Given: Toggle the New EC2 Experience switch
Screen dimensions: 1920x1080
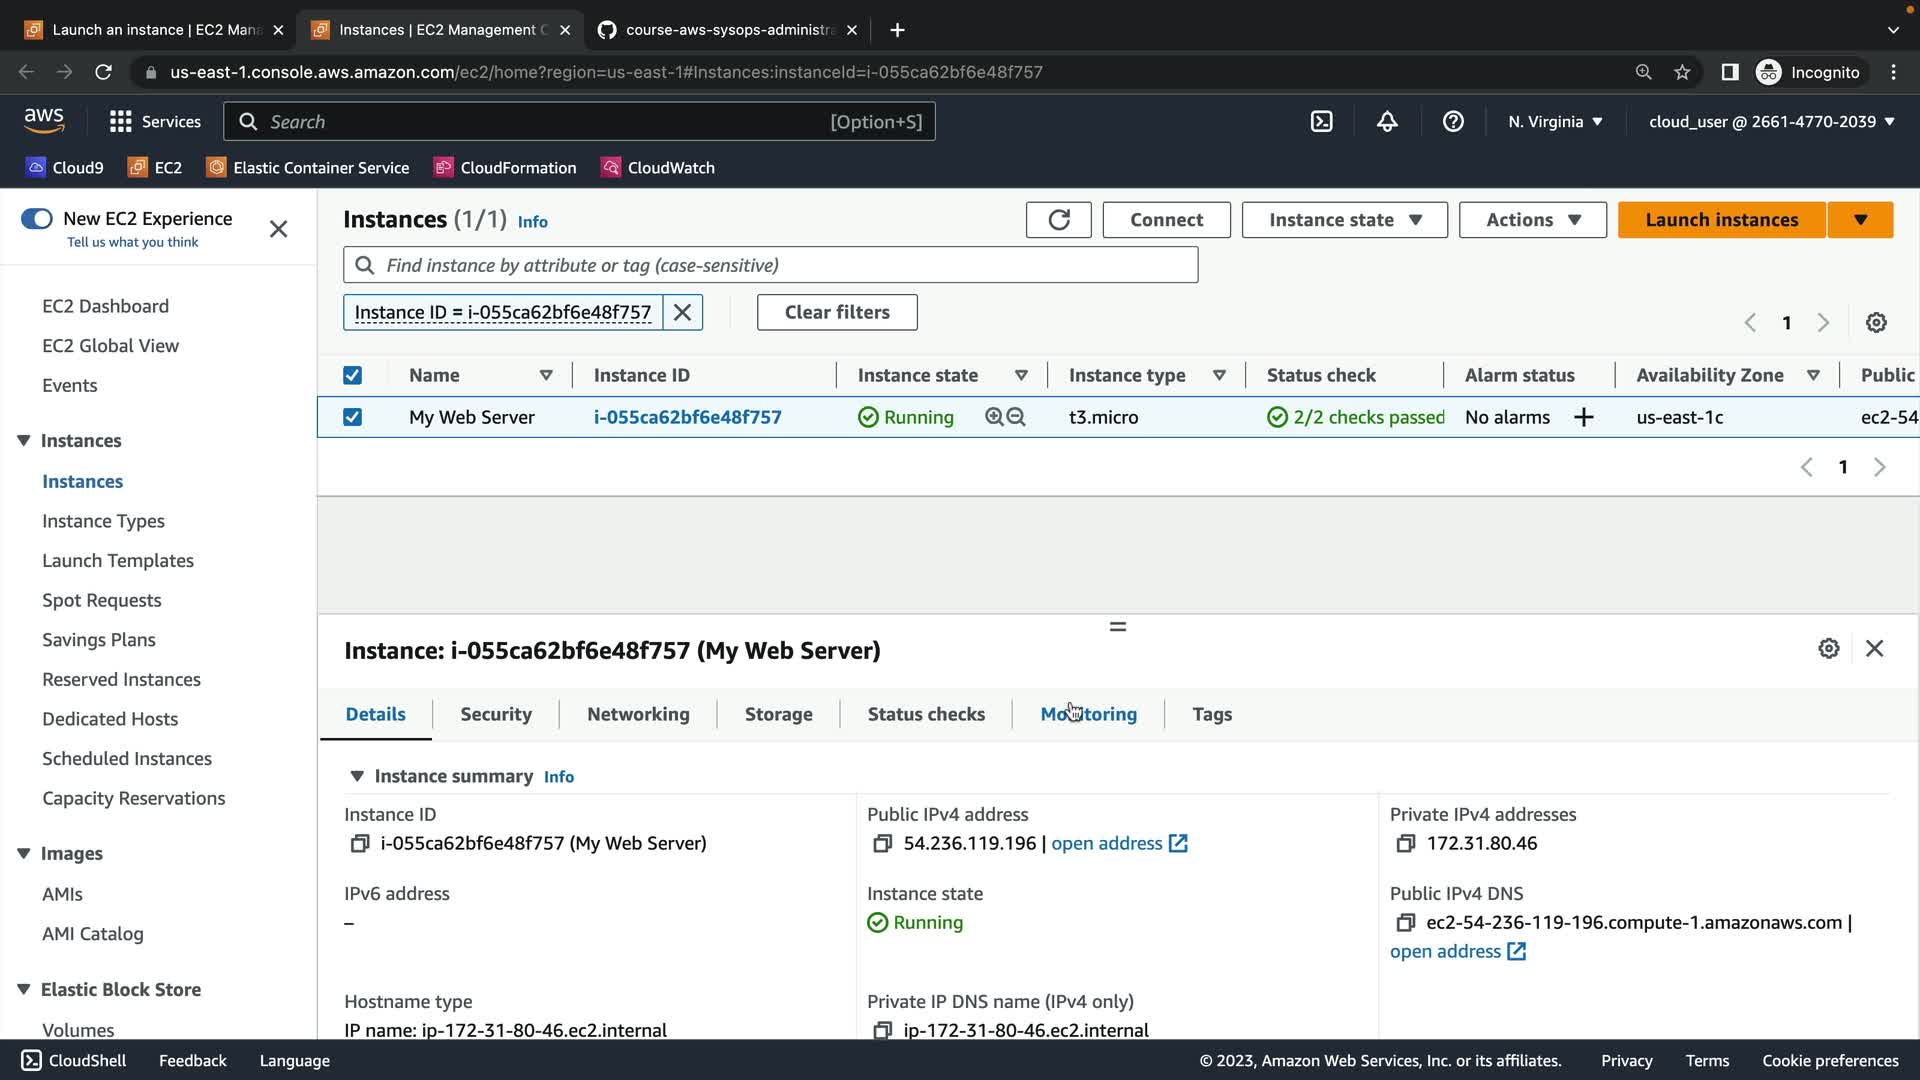Looking at the screenshot, I should tap(37, 219).
